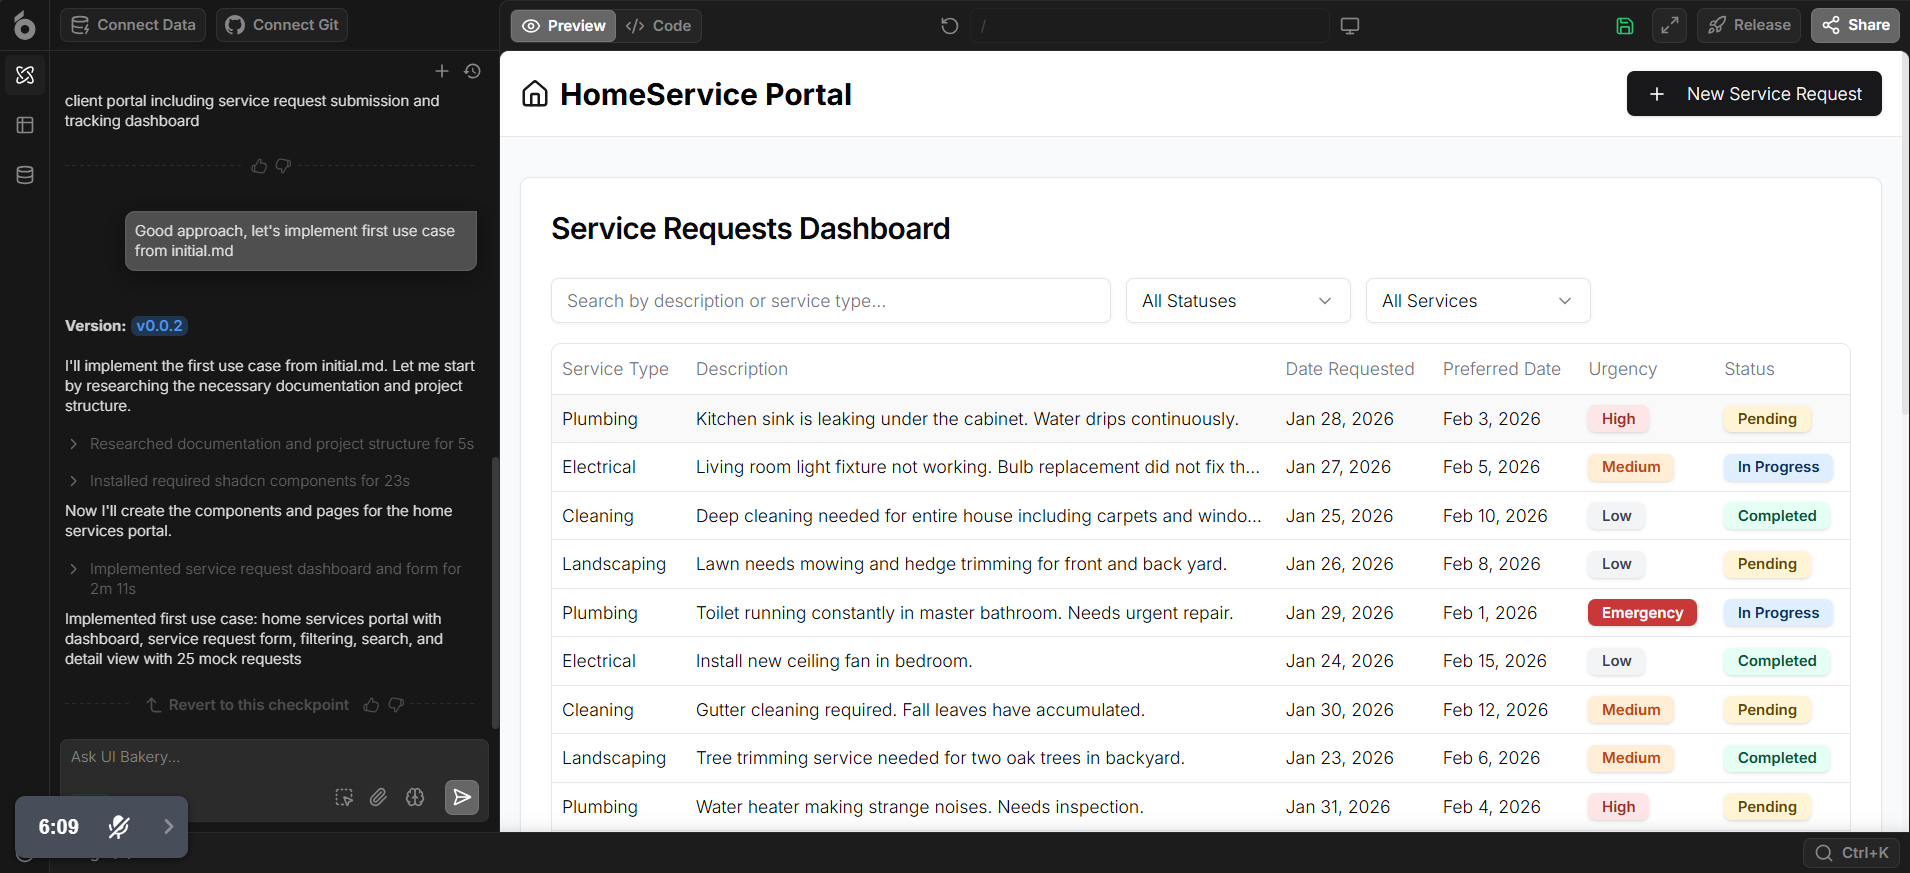Thumbs up the first message

[259, 165]
